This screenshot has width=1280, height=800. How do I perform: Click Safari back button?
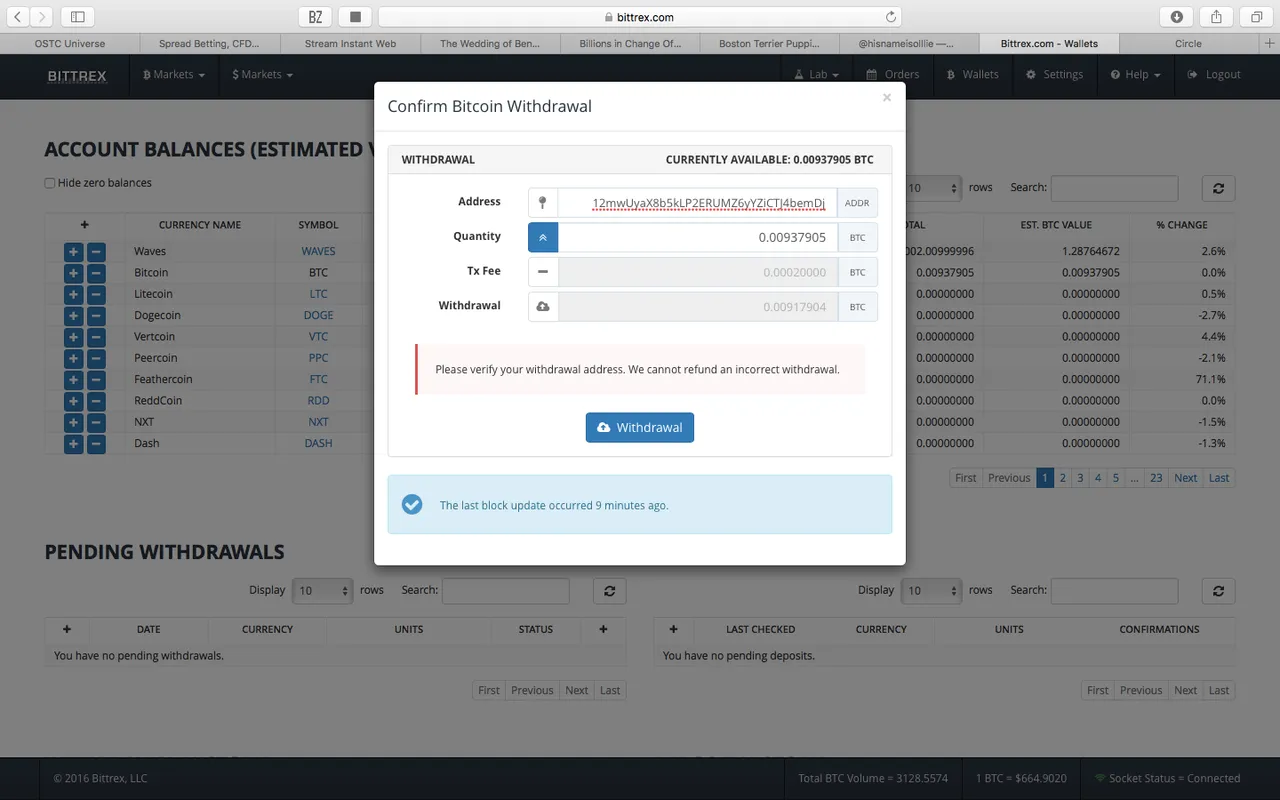click(18, 17)
